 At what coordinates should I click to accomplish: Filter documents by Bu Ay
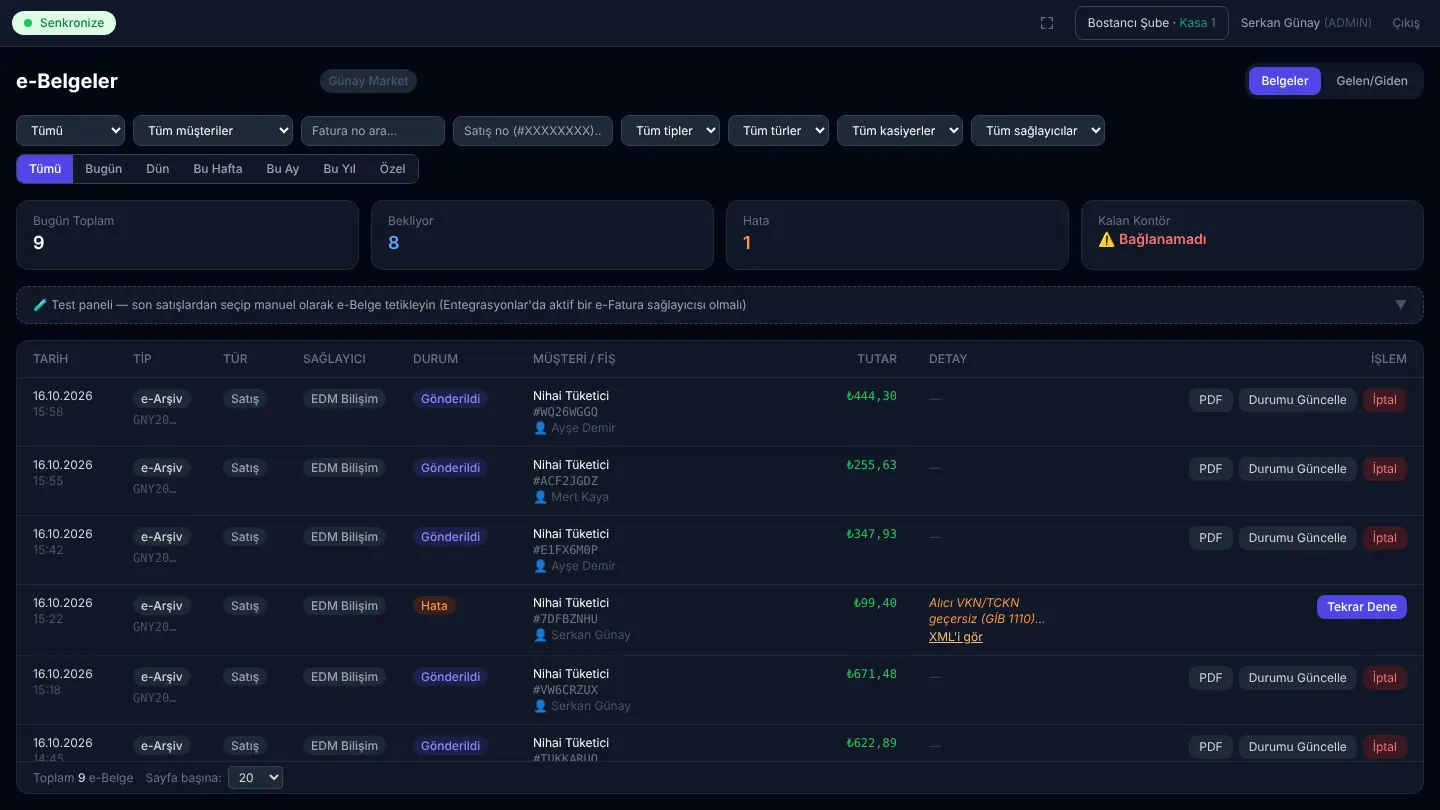(x=283, y=169)
